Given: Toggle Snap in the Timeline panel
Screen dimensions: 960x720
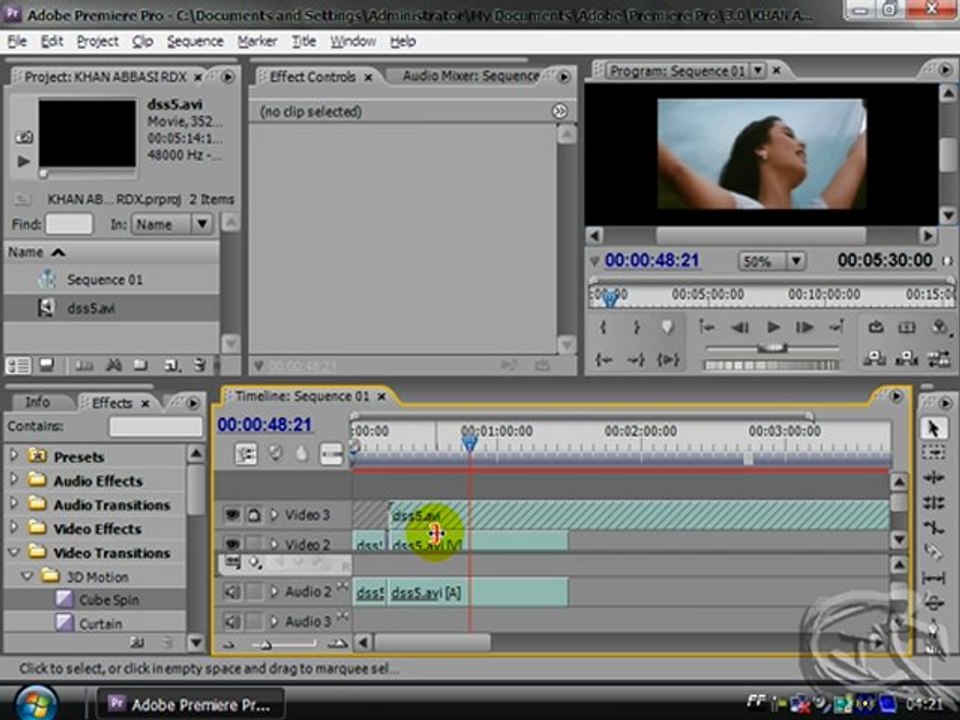Looking at the screenshot, I should 246,454.
